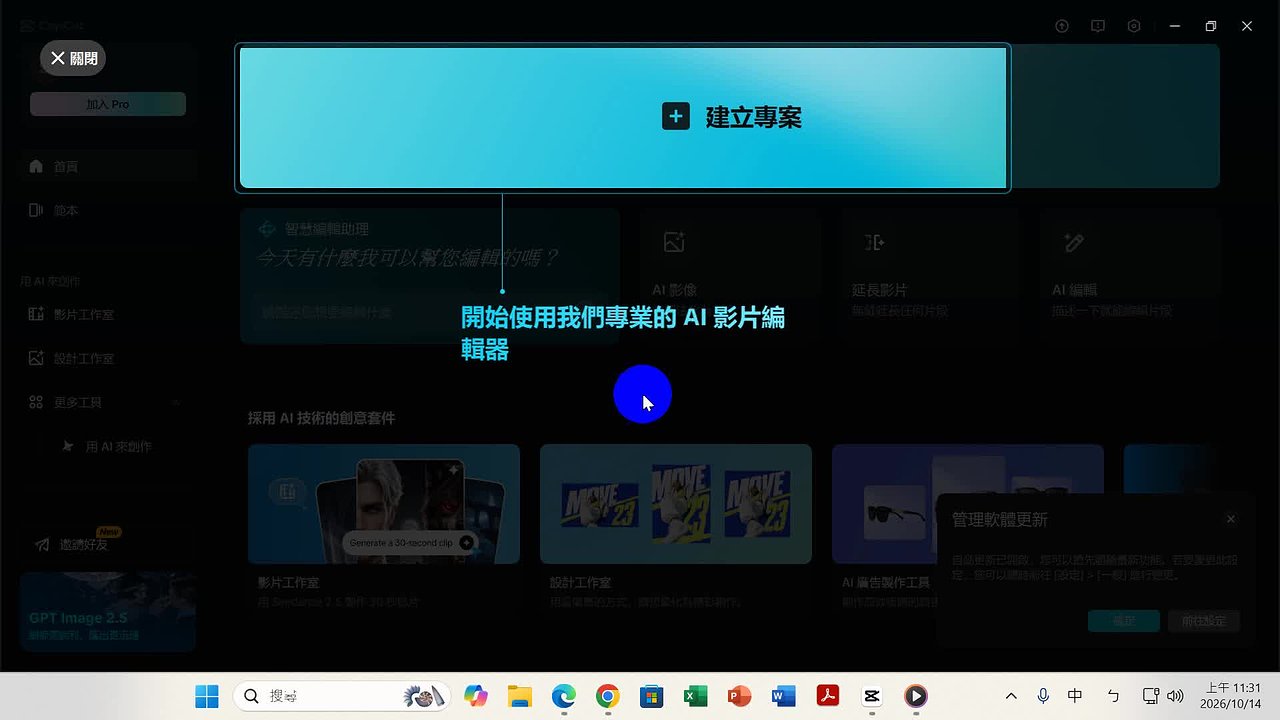Dismiss the tutorial with the 關閉 button
The width and height of the screenshot is (1280, 720).
[73, 58]
